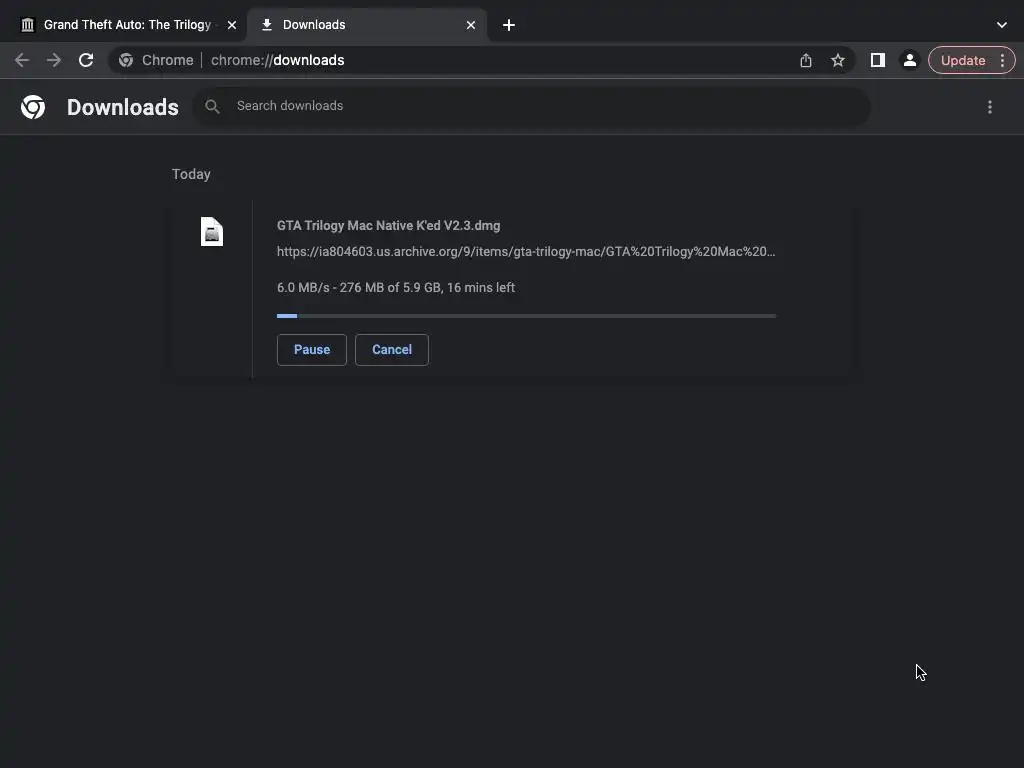Image resolution: width=1024 pixels, height=768 pixels.
Task: Share this page via the share icon
Action: (x=806, y=60)
